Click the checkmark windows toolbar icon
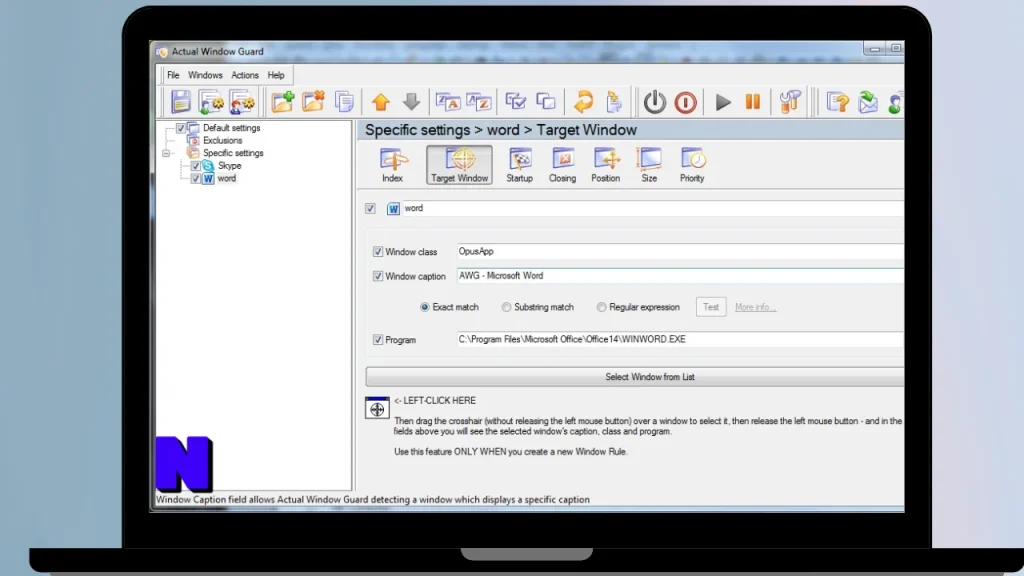The height and width of the screenshot is (576, 1024). tap(515, 101)
